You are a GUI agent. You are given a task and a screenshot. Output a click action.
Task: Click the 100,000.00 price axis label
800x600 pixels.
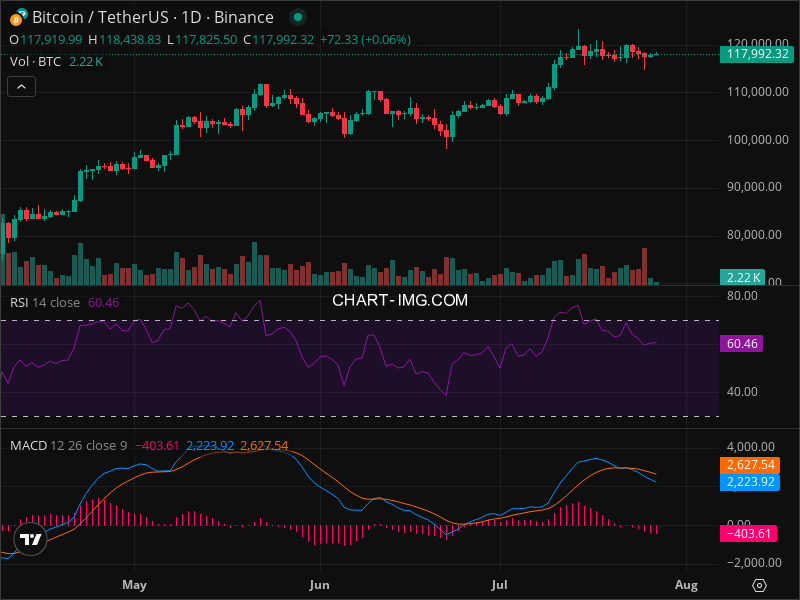coord(758,140)
